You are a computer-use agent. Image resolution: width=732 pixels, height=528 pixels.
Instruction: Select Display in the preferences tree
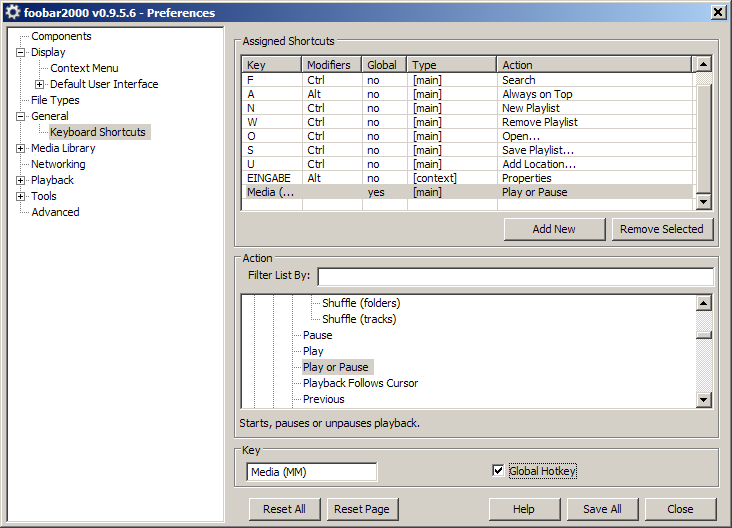tap(48, 52)
